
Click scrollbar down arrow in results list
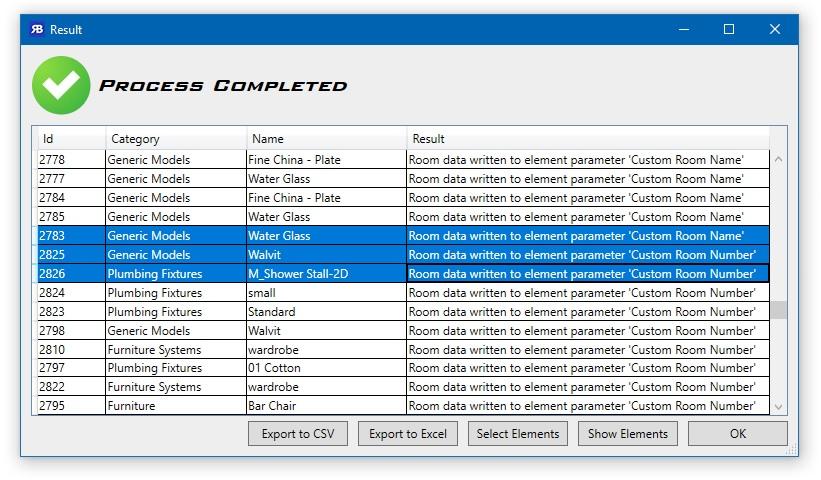(778, 406)
